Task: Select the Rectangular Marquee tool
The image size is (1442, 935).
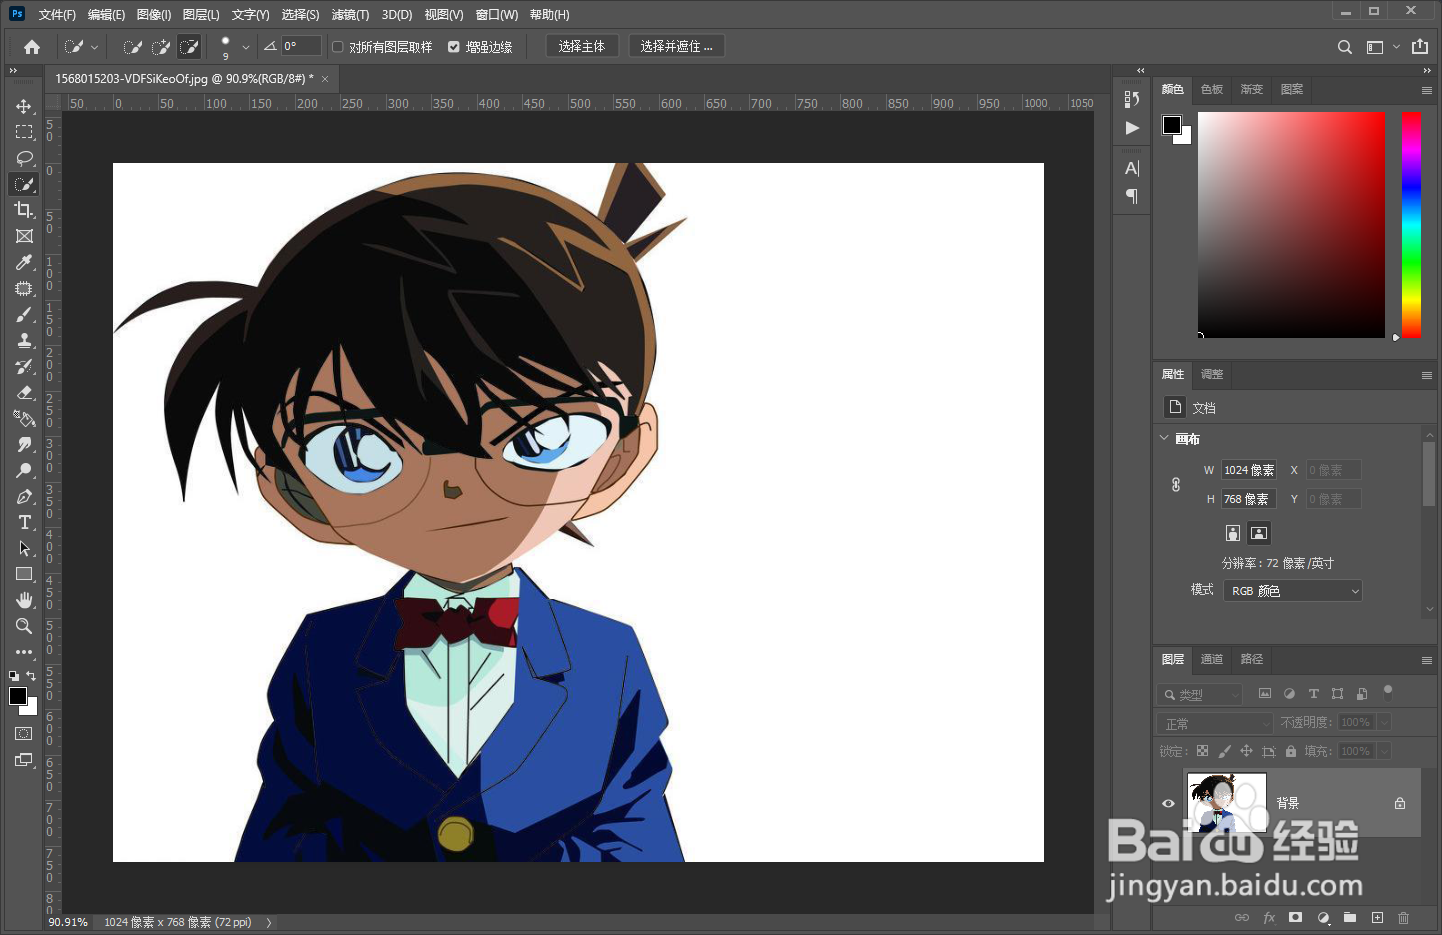Action: point(24,132)
